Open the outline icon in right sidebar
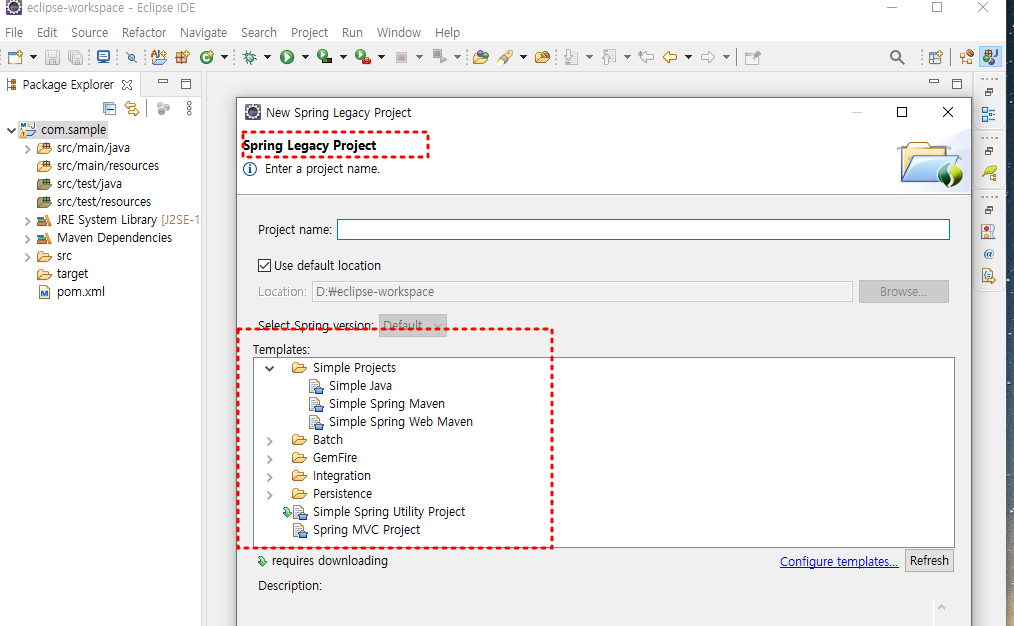Image resolution: width=1014 pixels, height=626 pixels. (x=988, y=114)
